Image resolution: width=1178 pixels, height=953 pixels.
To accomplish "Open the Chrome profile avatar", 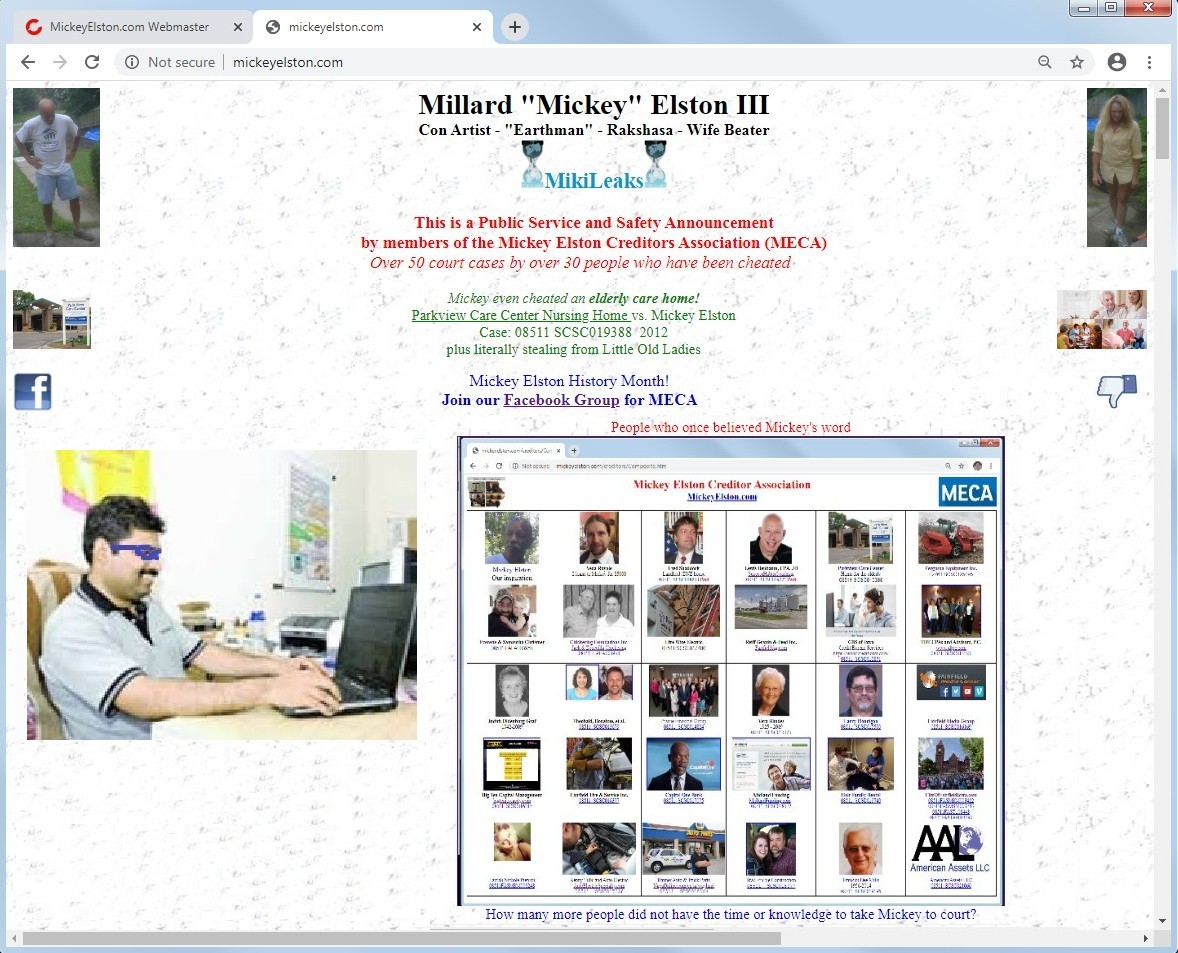I will pos(1116,62).
